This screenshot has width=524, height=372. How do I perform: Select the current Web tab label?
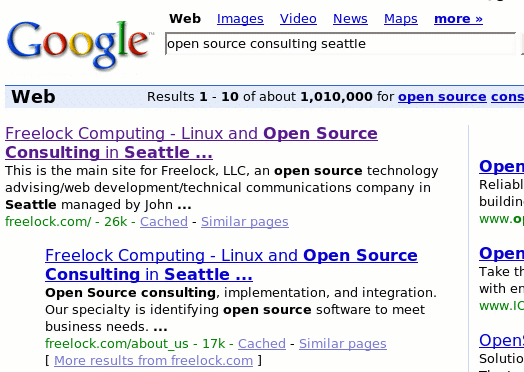coord(185,19)
